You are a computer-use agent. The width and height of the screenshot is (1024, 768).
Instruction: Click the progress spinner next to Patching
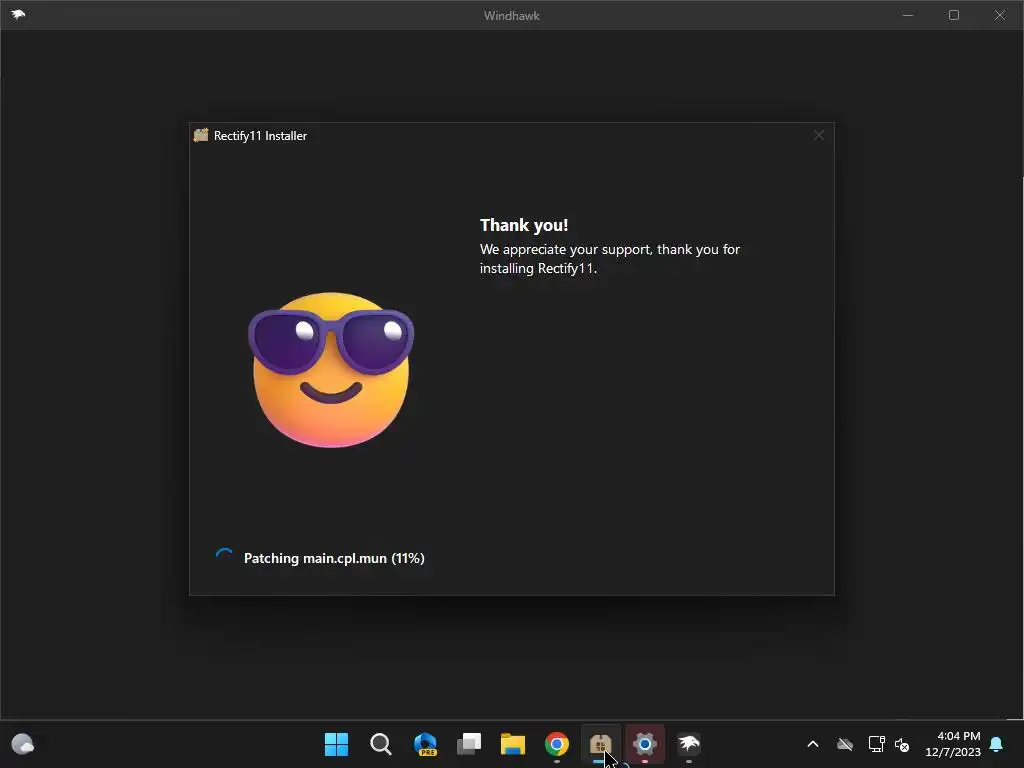(225, 557)
